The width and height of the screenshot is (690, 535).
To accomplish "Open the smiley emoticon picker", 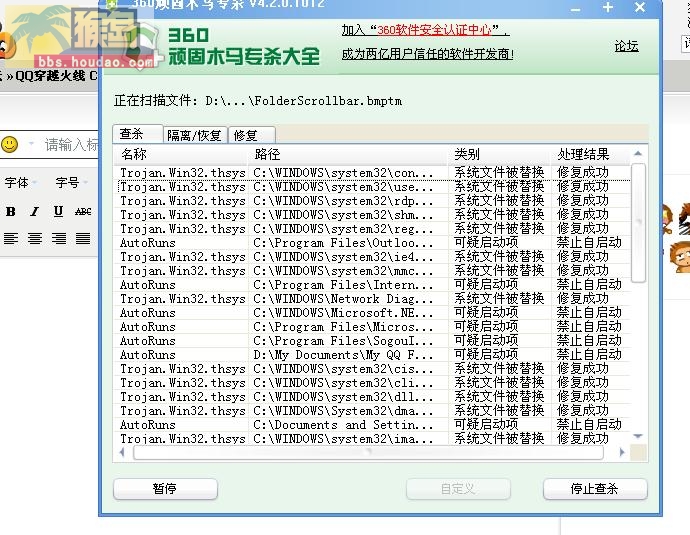I will click(10, 144).
